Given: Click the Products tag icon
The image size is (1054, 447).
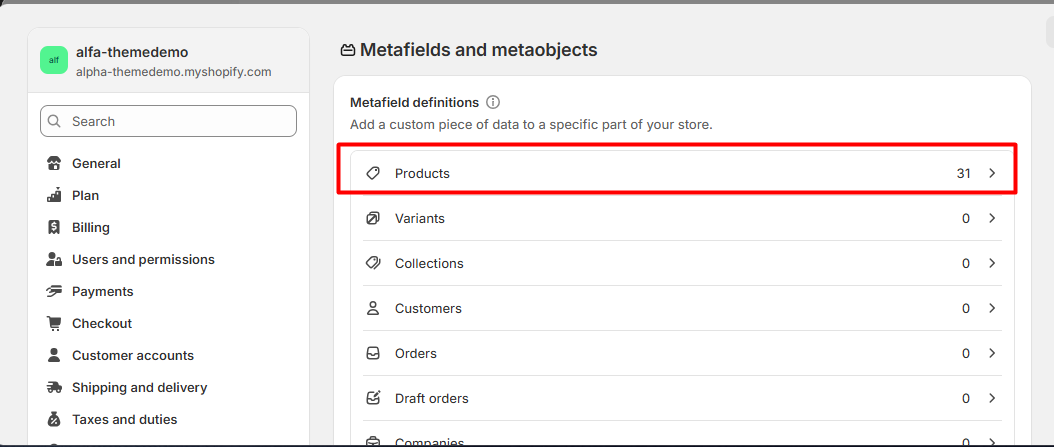Looking at the screenshot, I should tap(372, 173).
